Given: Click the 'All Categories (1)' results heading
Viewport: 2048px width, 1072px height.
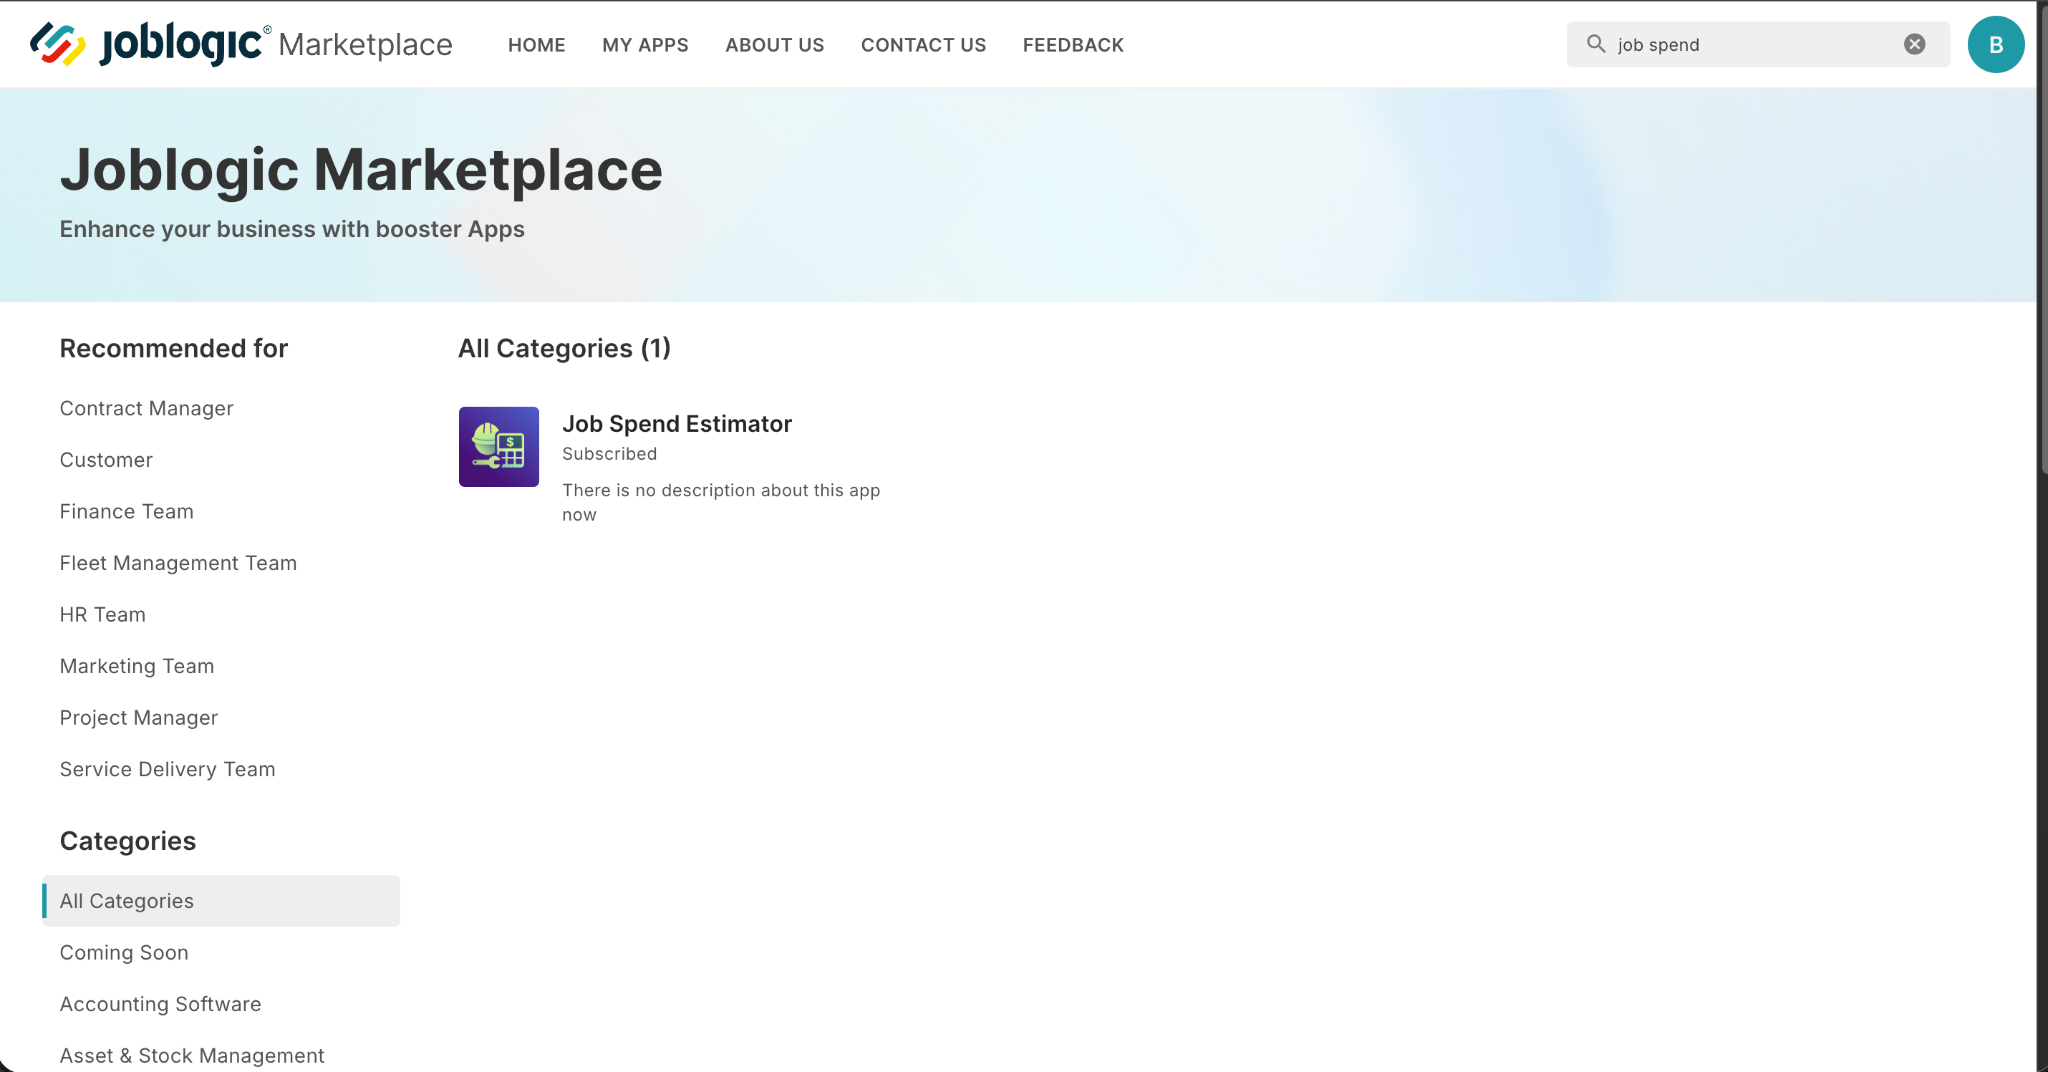Looking at the screenshot, I should tap(565, 348).
